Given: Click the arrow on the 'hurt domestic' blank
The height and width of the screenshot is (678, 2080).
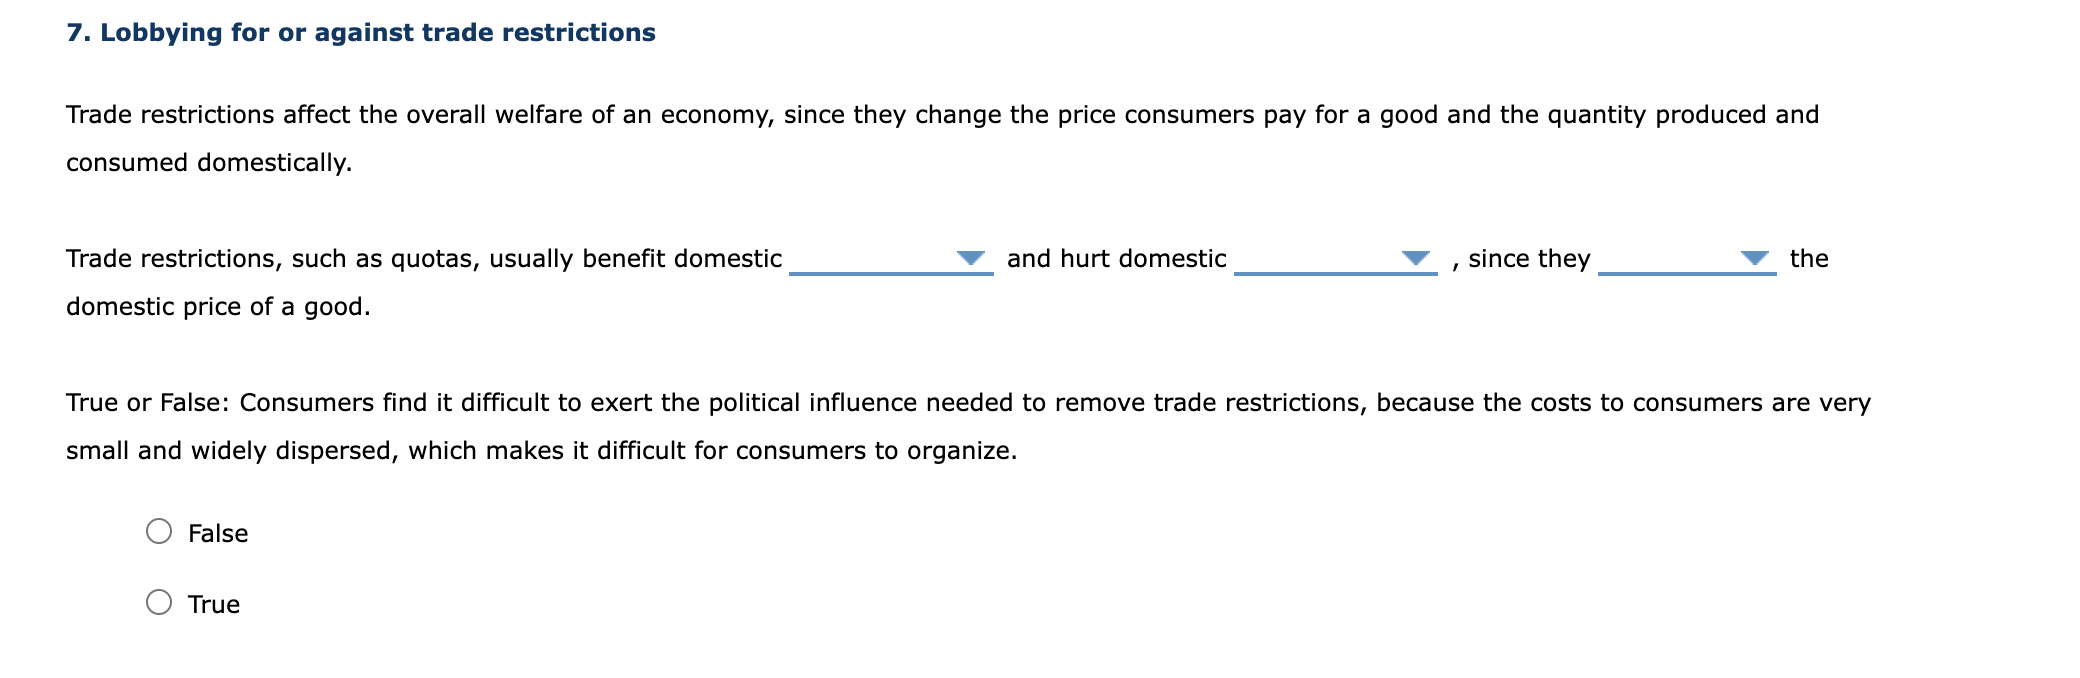Looking at the screenshot, I should [x=1416, y=259].
